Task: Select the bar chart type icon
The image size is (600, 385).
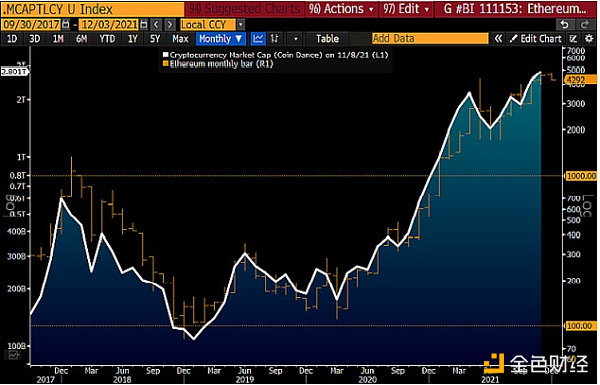Action: point(274,39)
